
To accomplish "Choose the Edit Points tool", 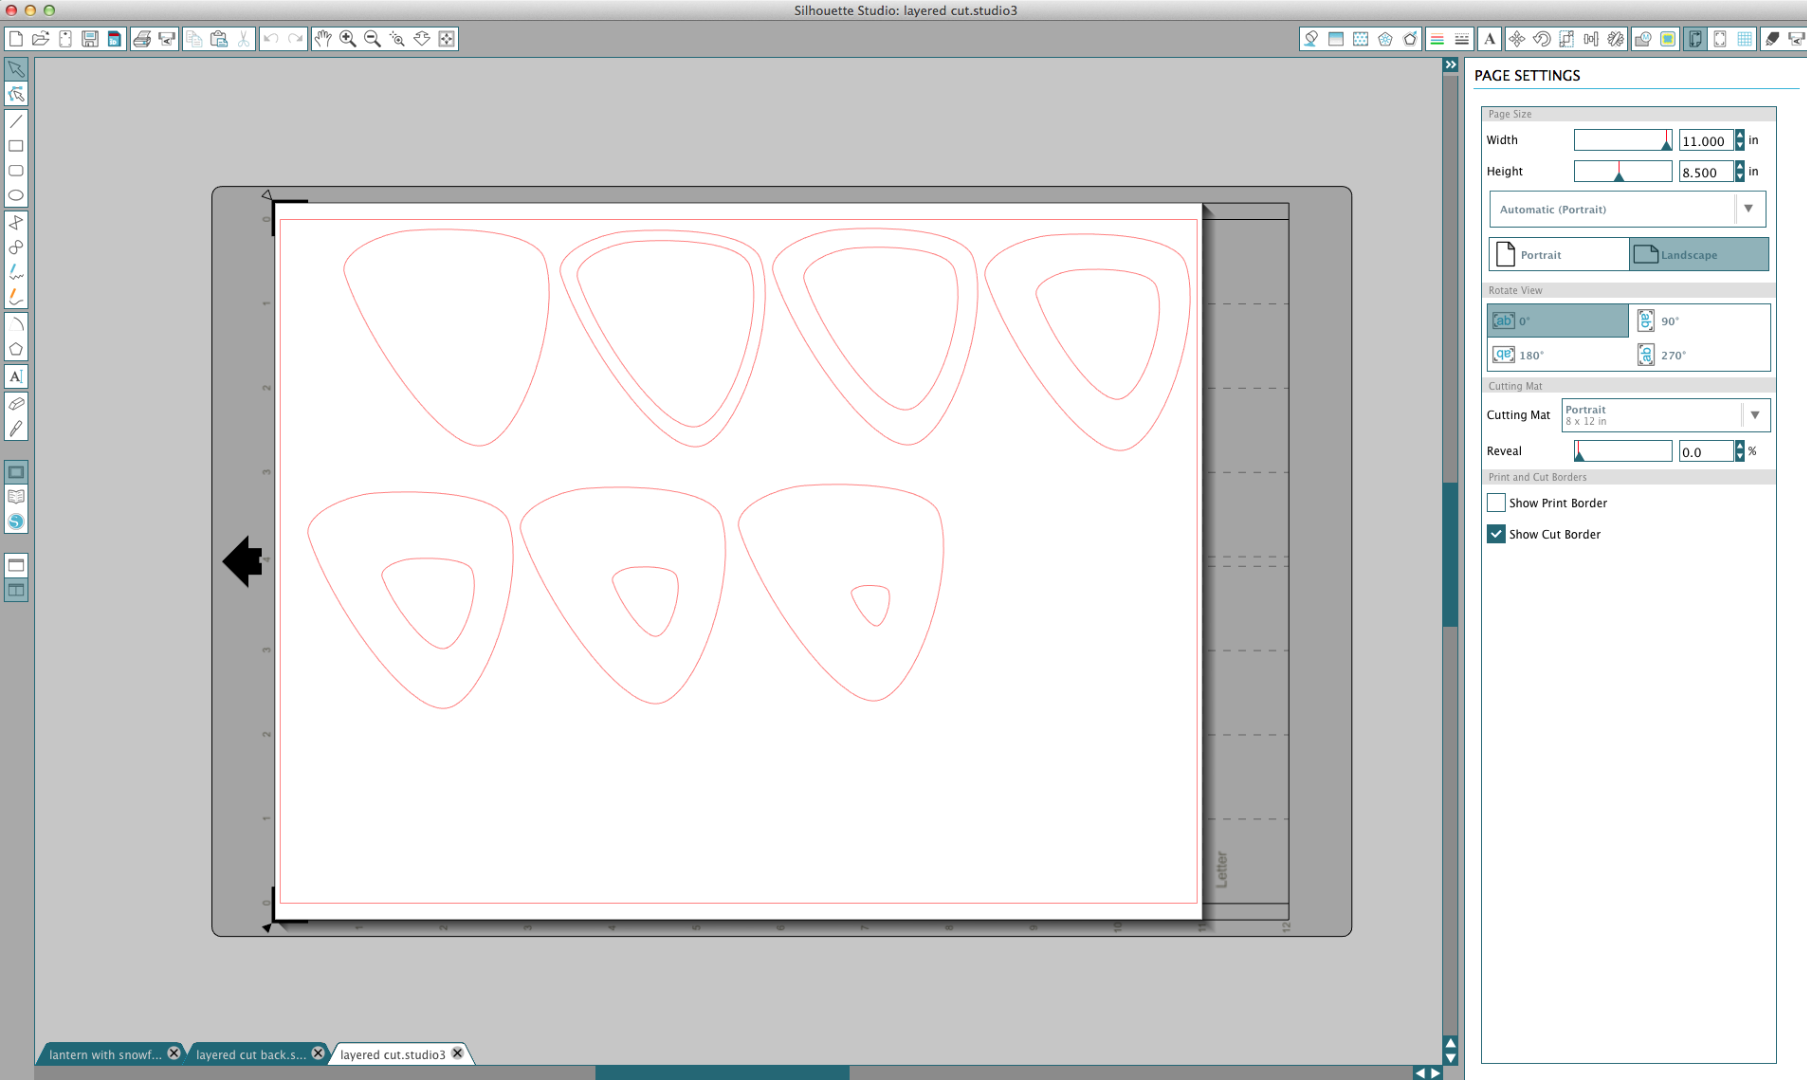I will pos(16,94).
